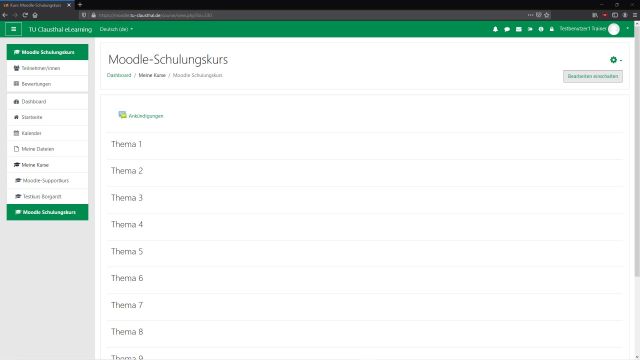
Task: Reload the page with browser refresh icon
Action: [25, 15]
